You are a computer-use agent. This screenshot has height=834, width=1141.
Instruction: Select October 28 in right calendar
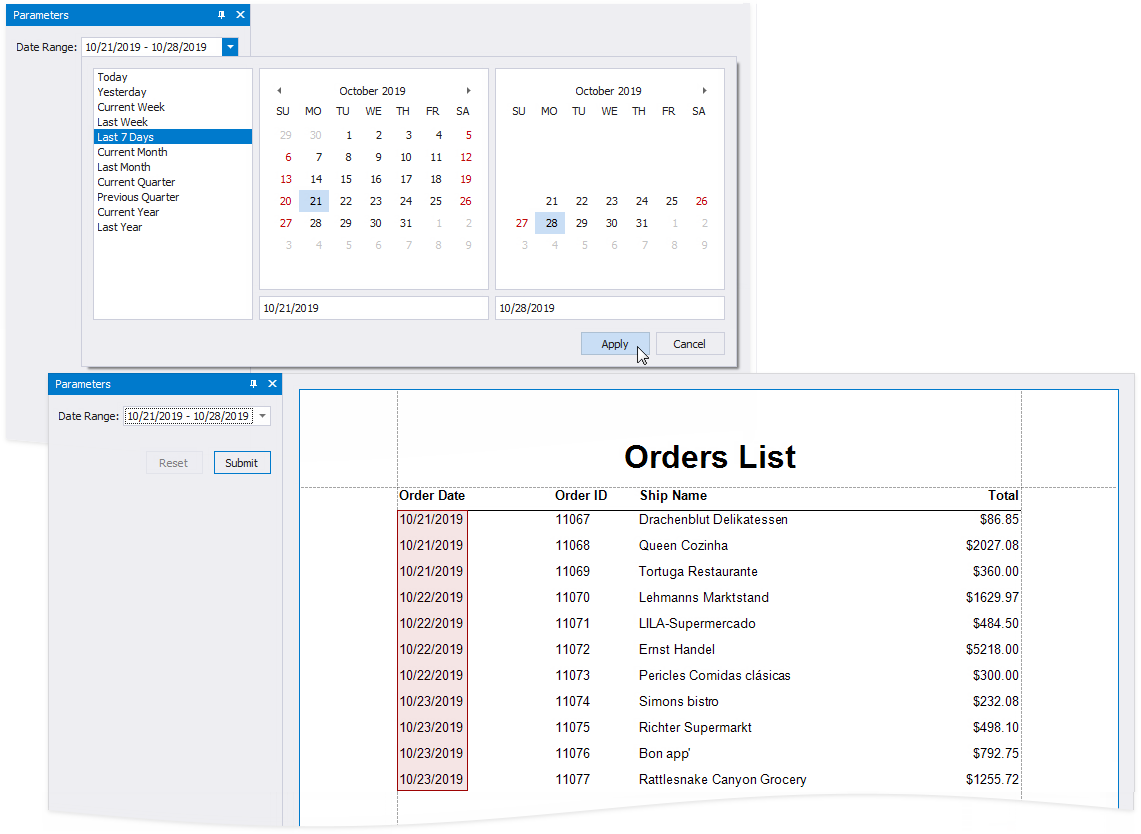point(551,223)
